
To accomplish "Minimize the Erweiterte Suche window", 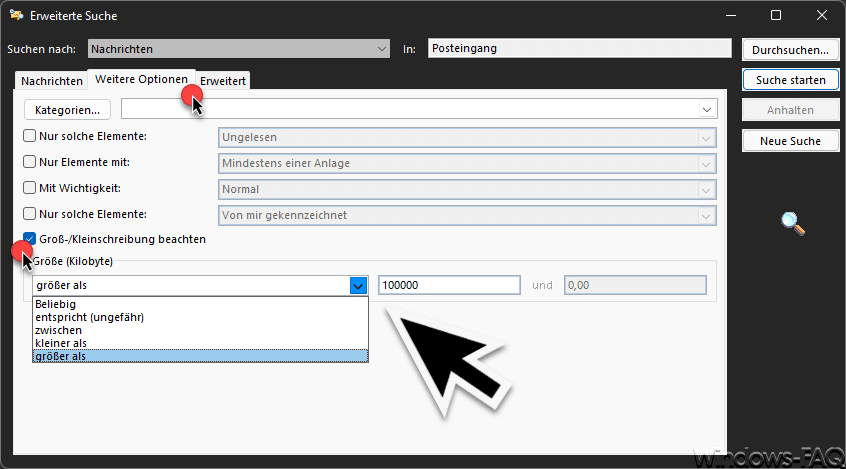I will pyautogui.click(x=731, y=15).
